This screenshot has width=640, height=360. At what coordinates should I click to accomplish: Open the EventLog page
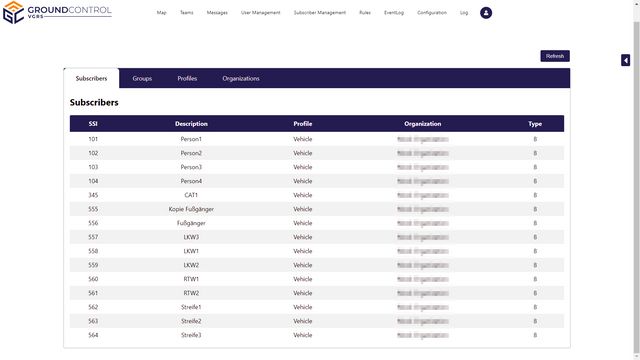pyautogui.click(x=394, y=13)
